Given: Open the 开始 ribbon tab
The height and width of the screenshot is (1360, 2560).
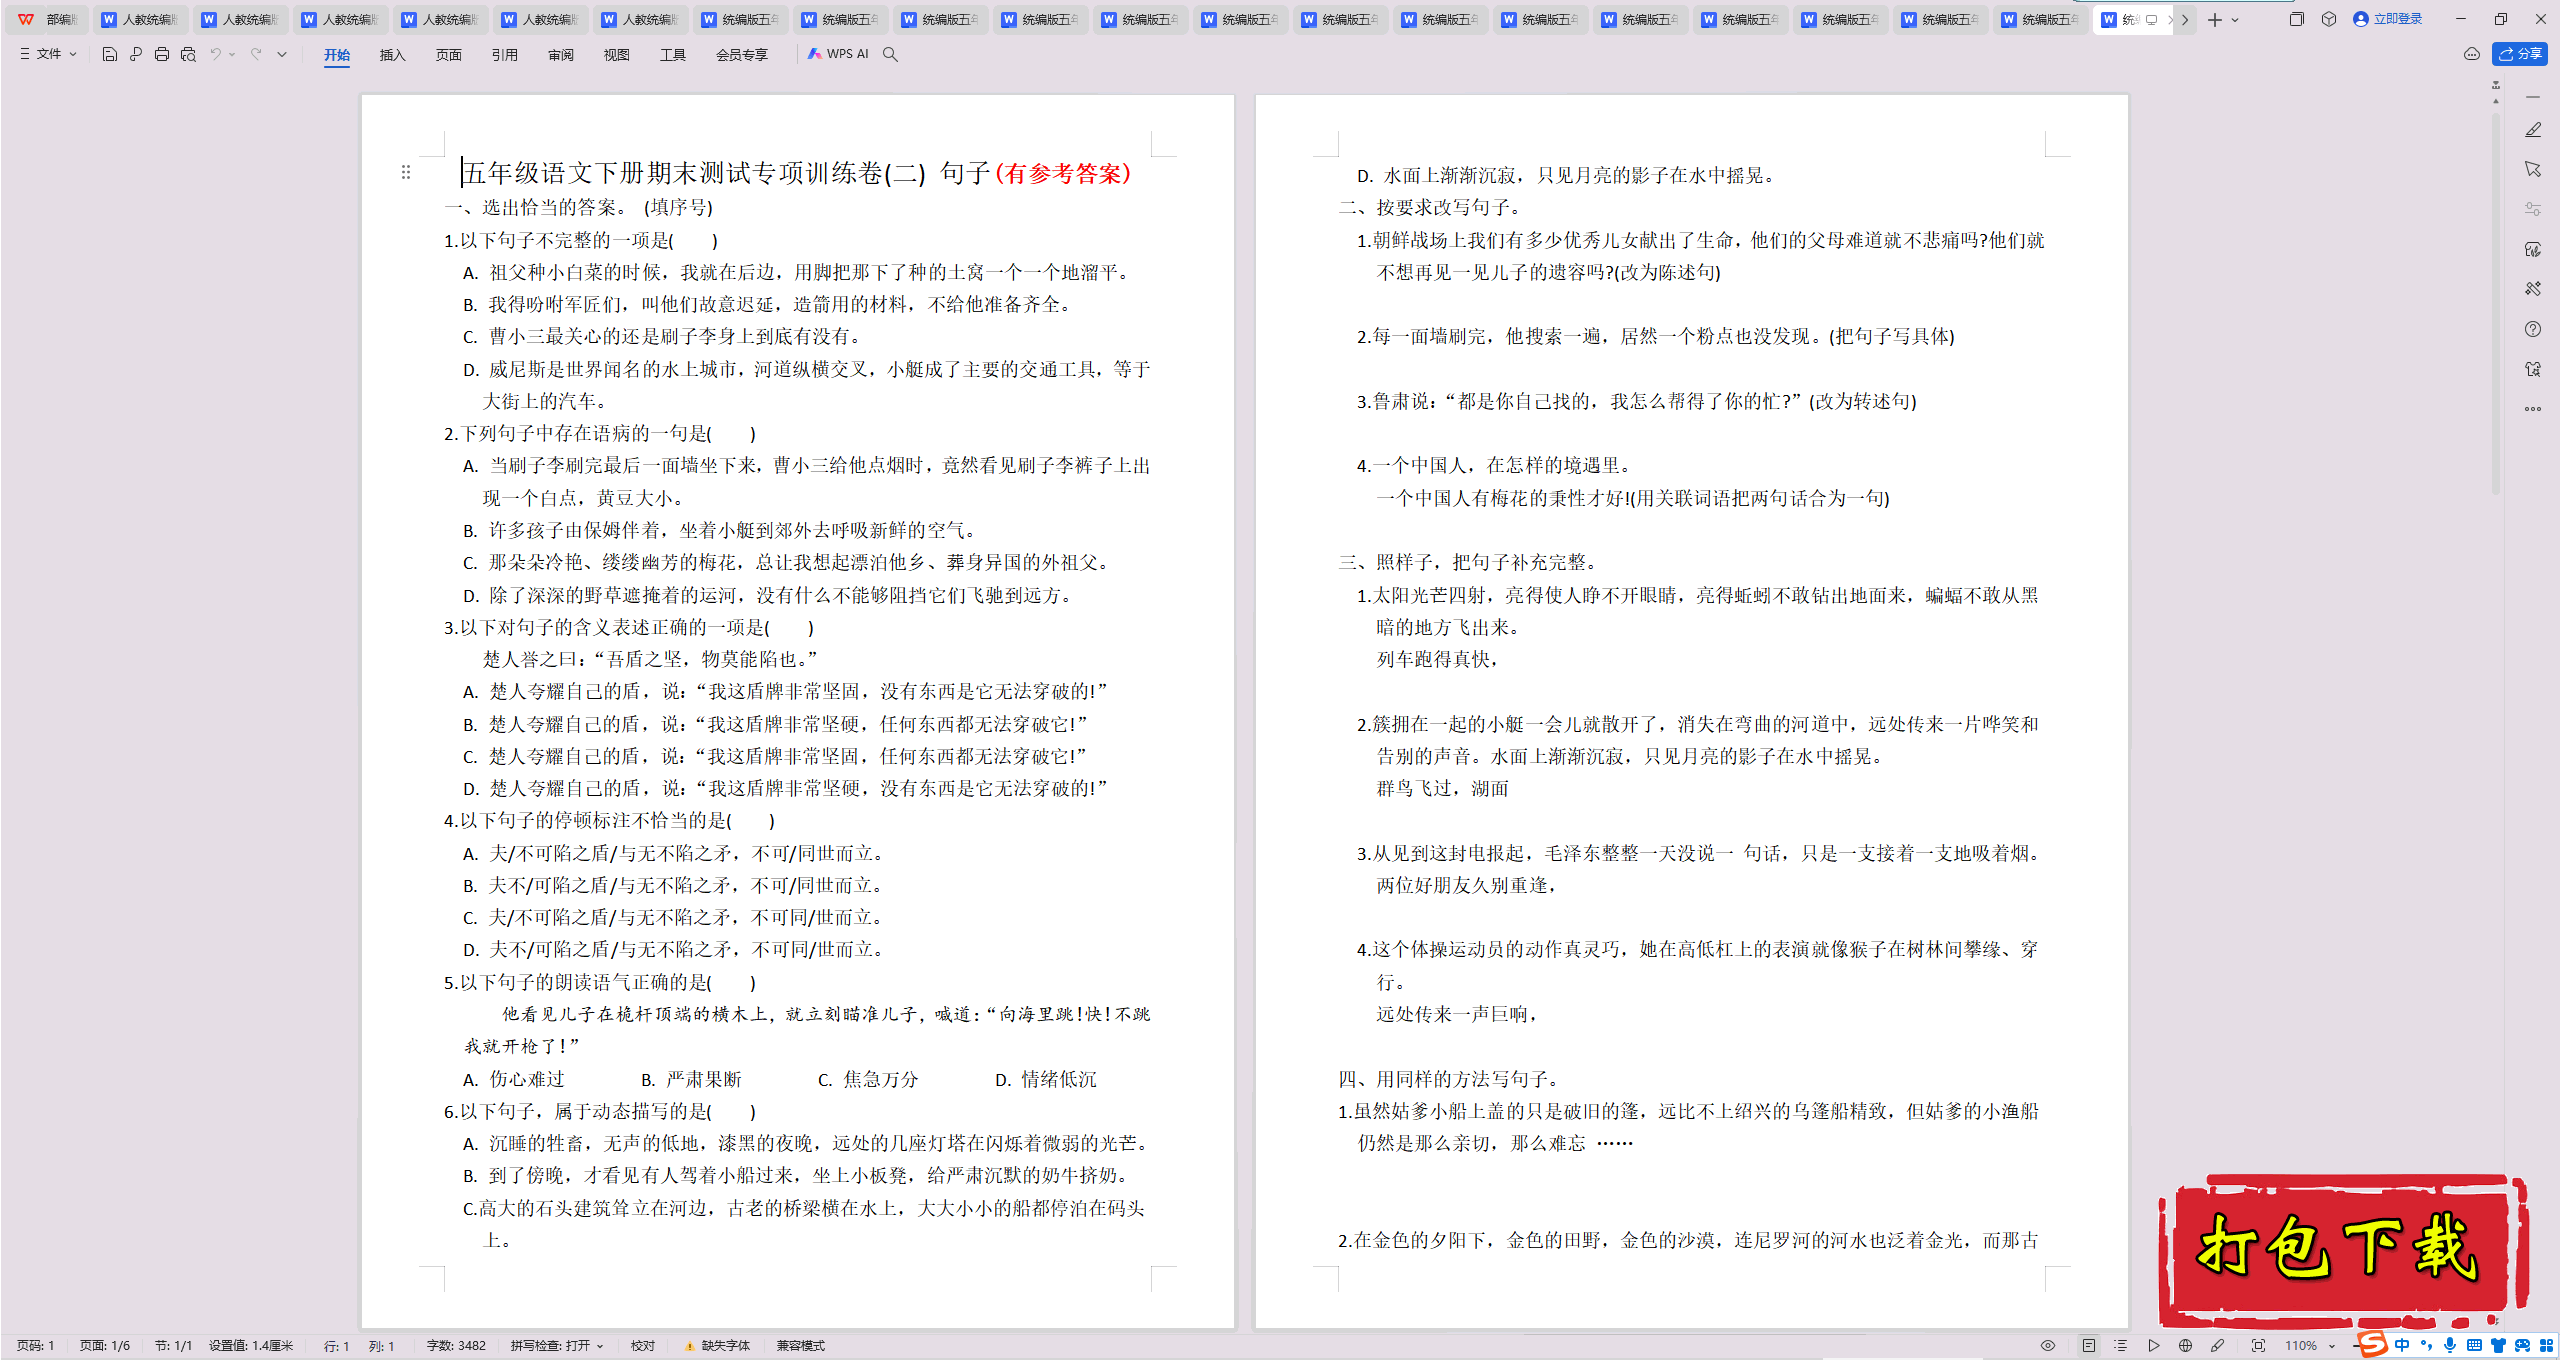Looking at the screenshot, I should coord(337,55).
